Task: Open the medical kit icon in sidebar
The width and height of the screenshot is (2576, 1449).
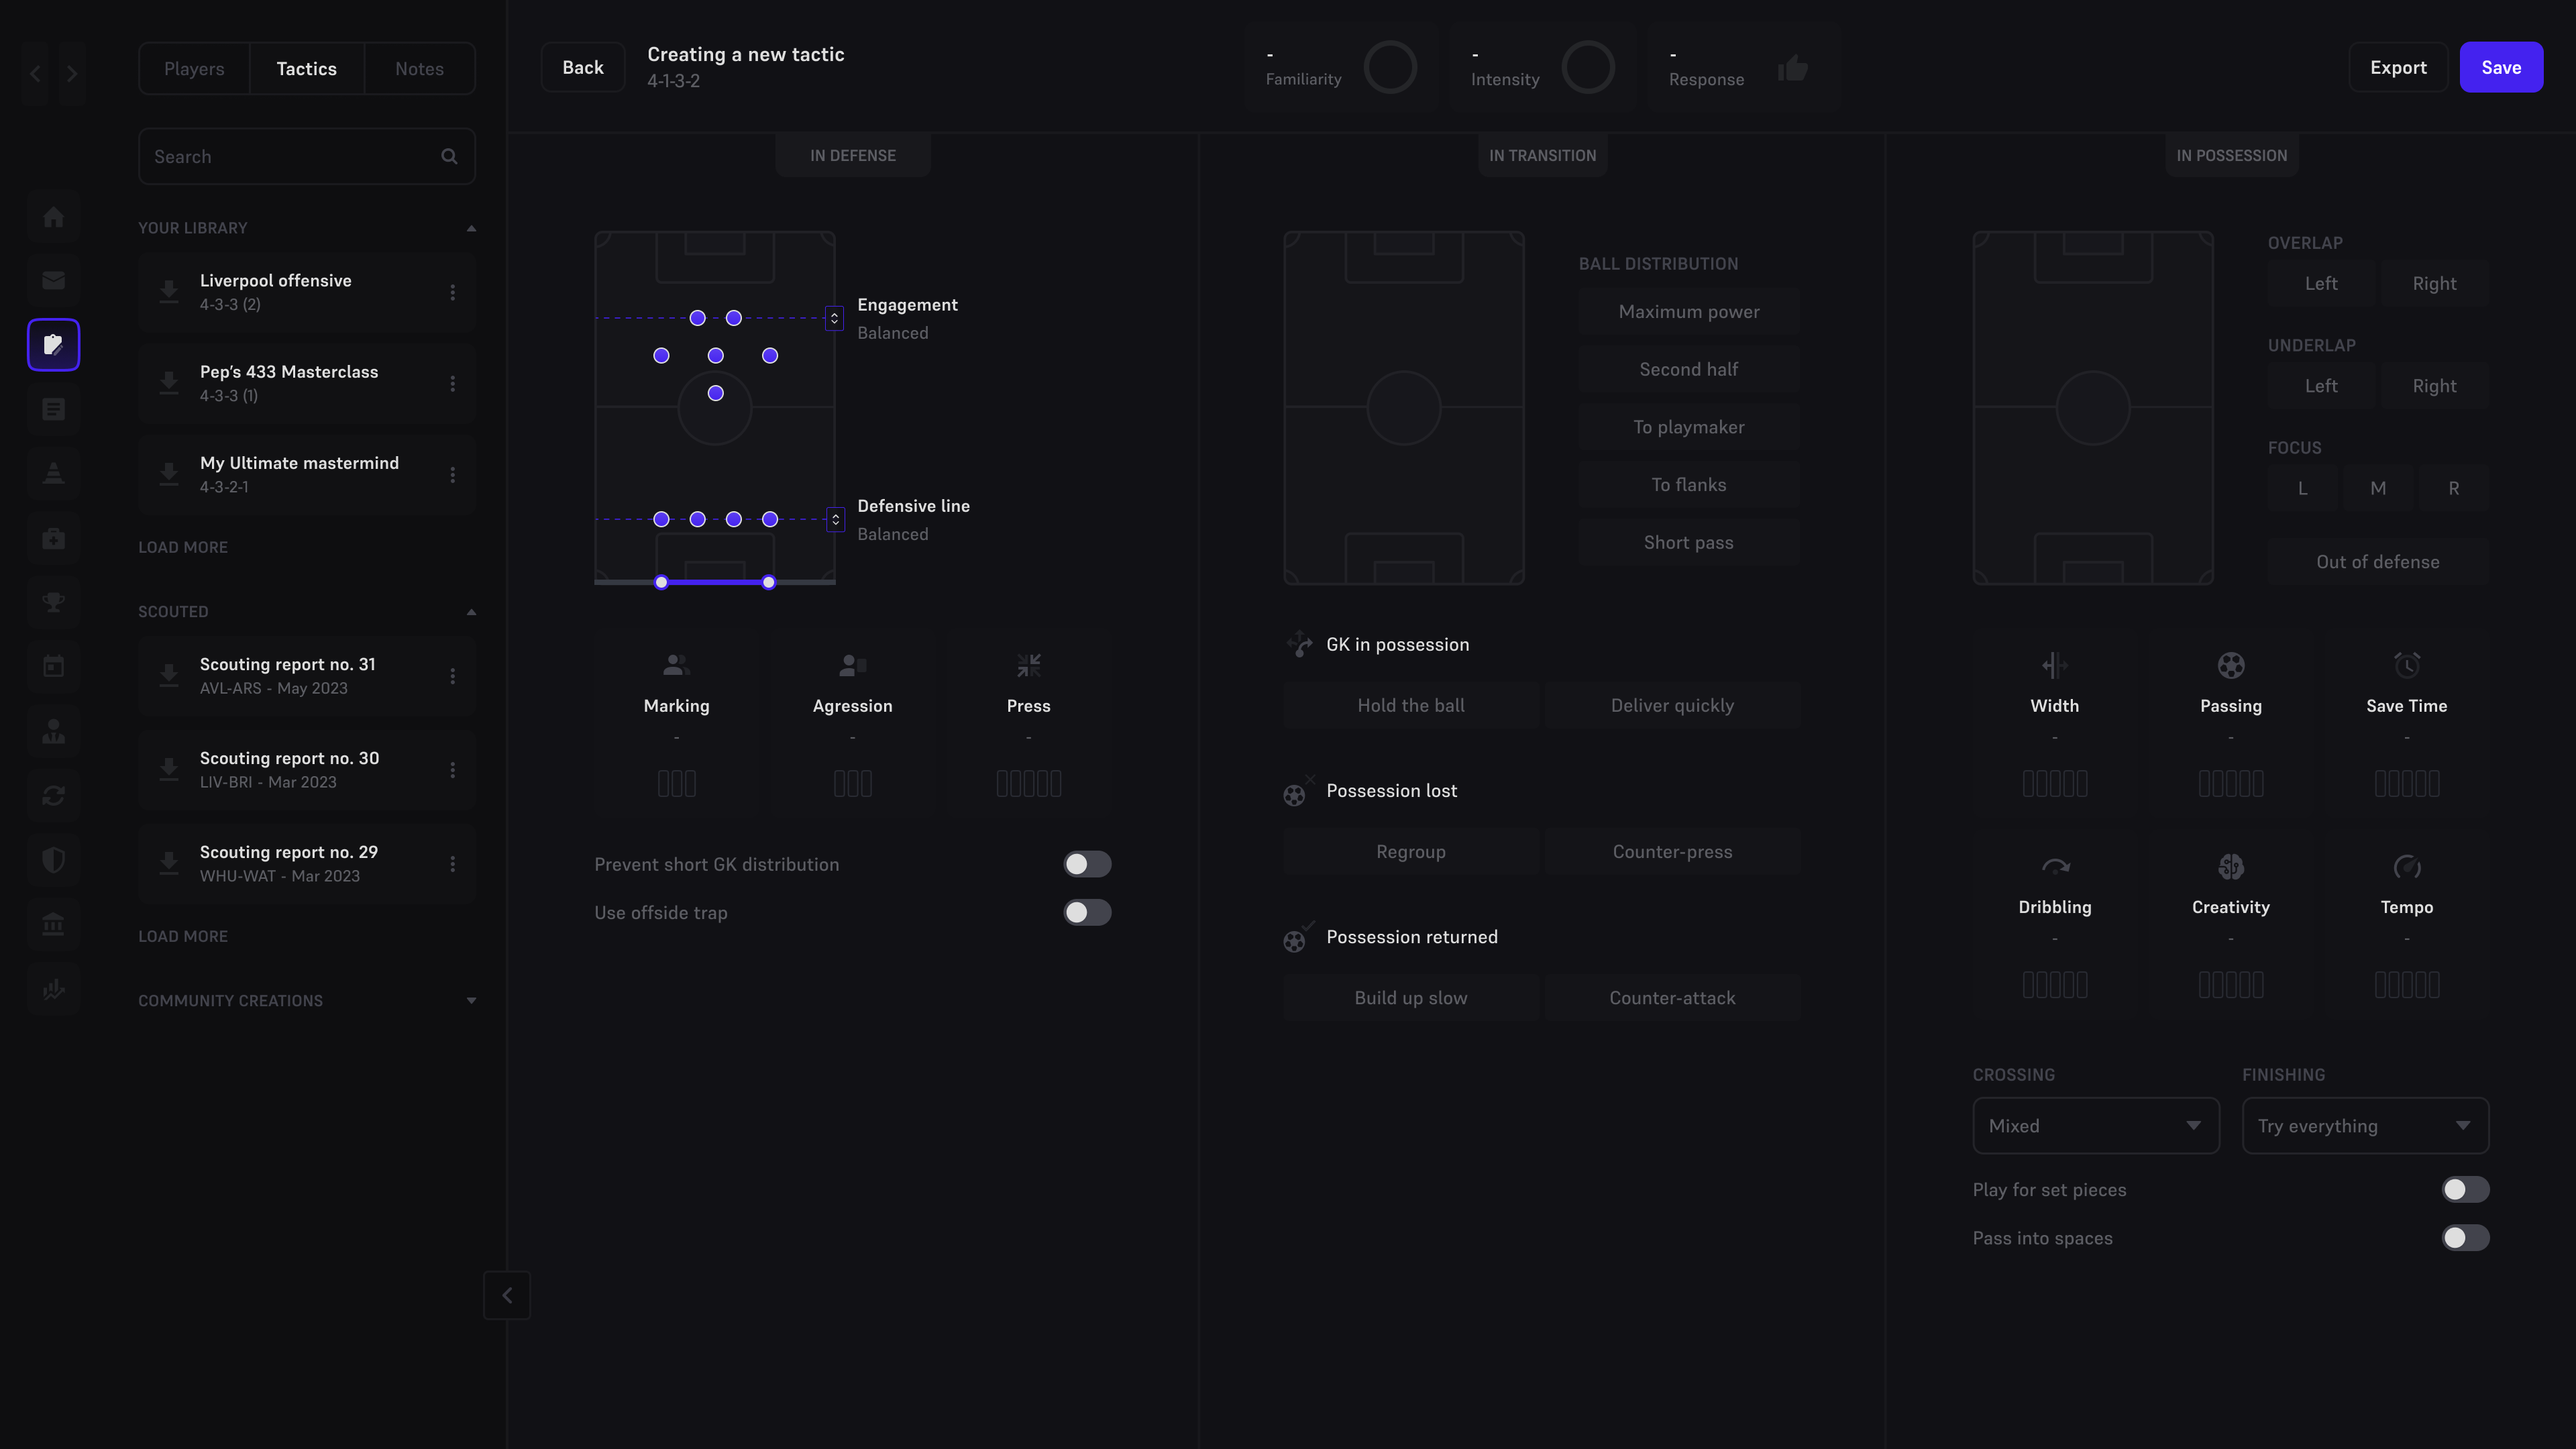Action: point(53,538)
